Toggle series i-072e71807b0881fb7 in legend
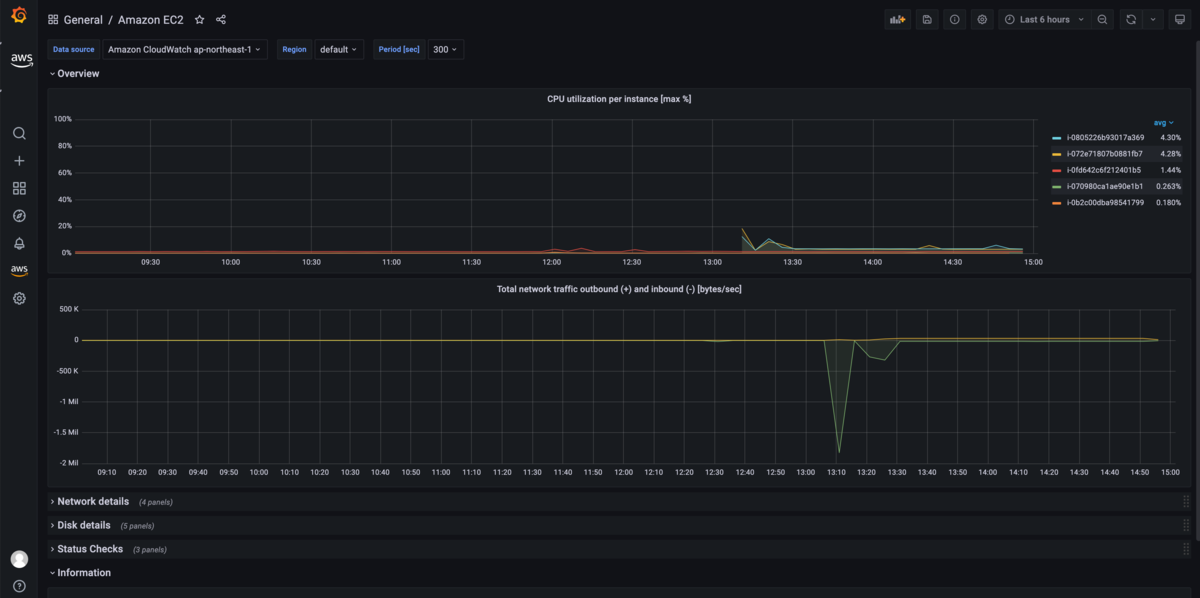This screenshot has height=598, width=1200. (x=1104, y=153)
